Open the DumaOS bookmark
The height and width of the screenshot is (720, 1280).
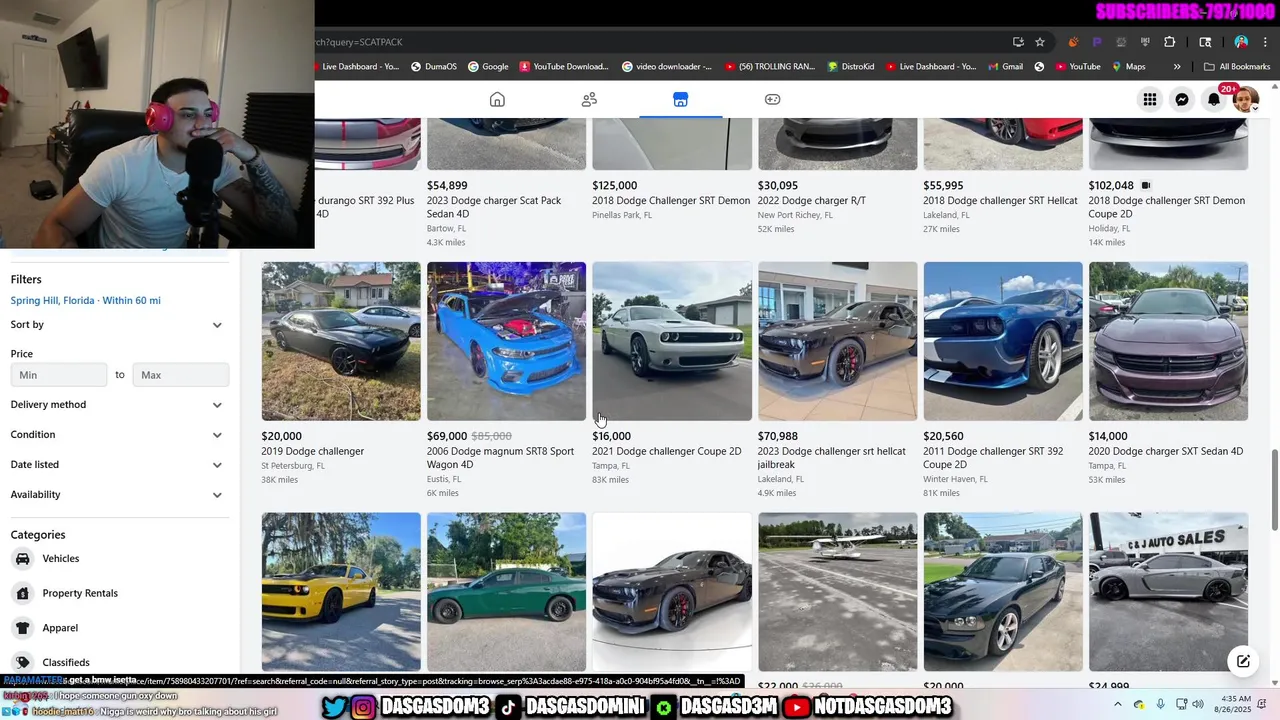point(433,67)
